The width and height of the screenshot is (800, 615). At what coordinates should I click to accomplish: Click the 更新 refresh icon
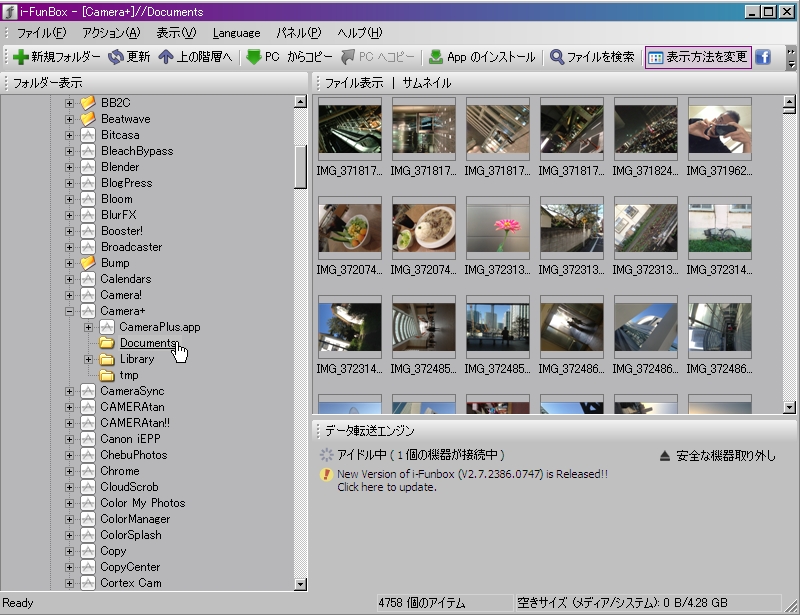click(x=116, y=57)
